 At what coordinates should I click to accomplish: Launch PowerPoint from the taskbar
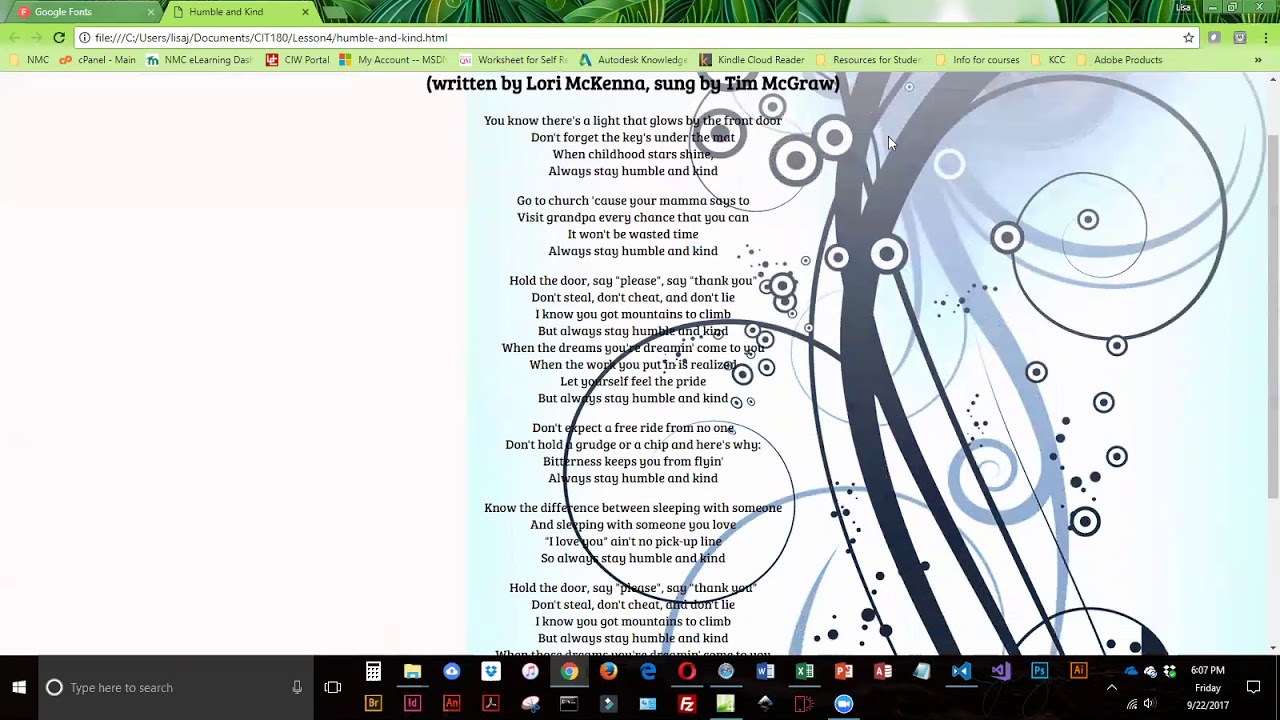pos(843,671)
